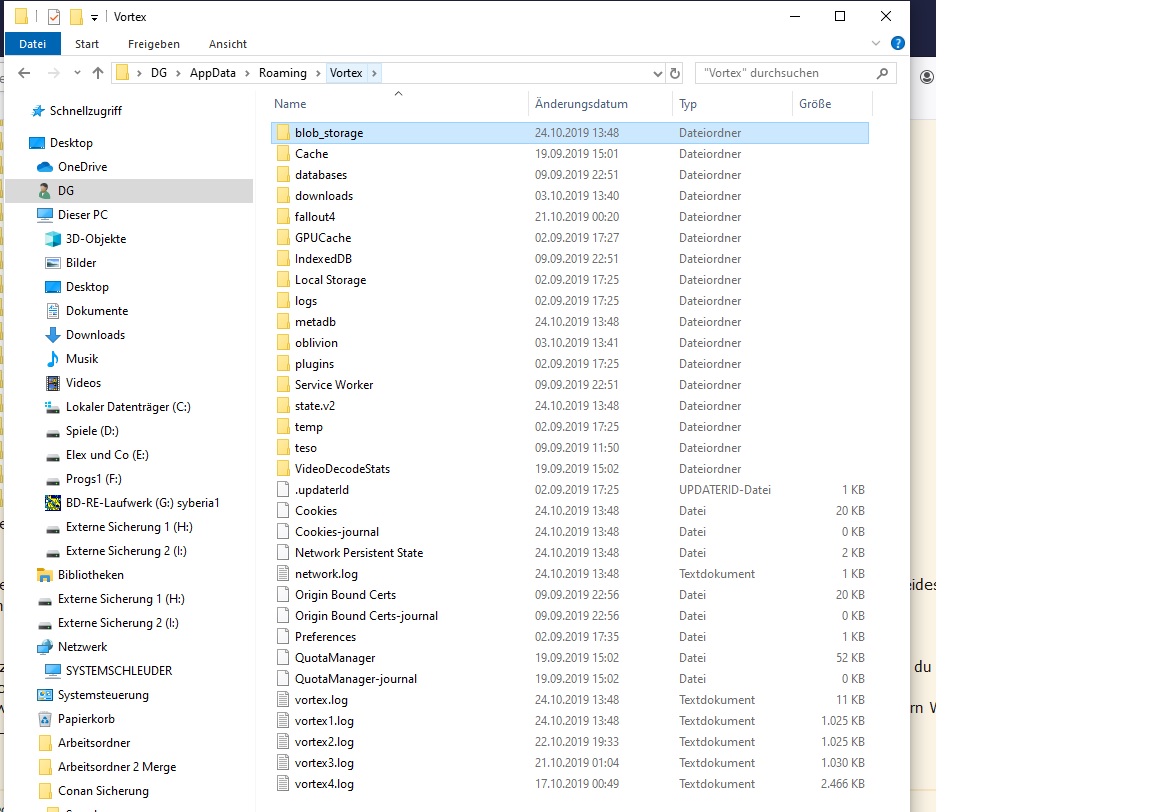Expand the ribbon with the chevron arrow

(x=876, y=44)
